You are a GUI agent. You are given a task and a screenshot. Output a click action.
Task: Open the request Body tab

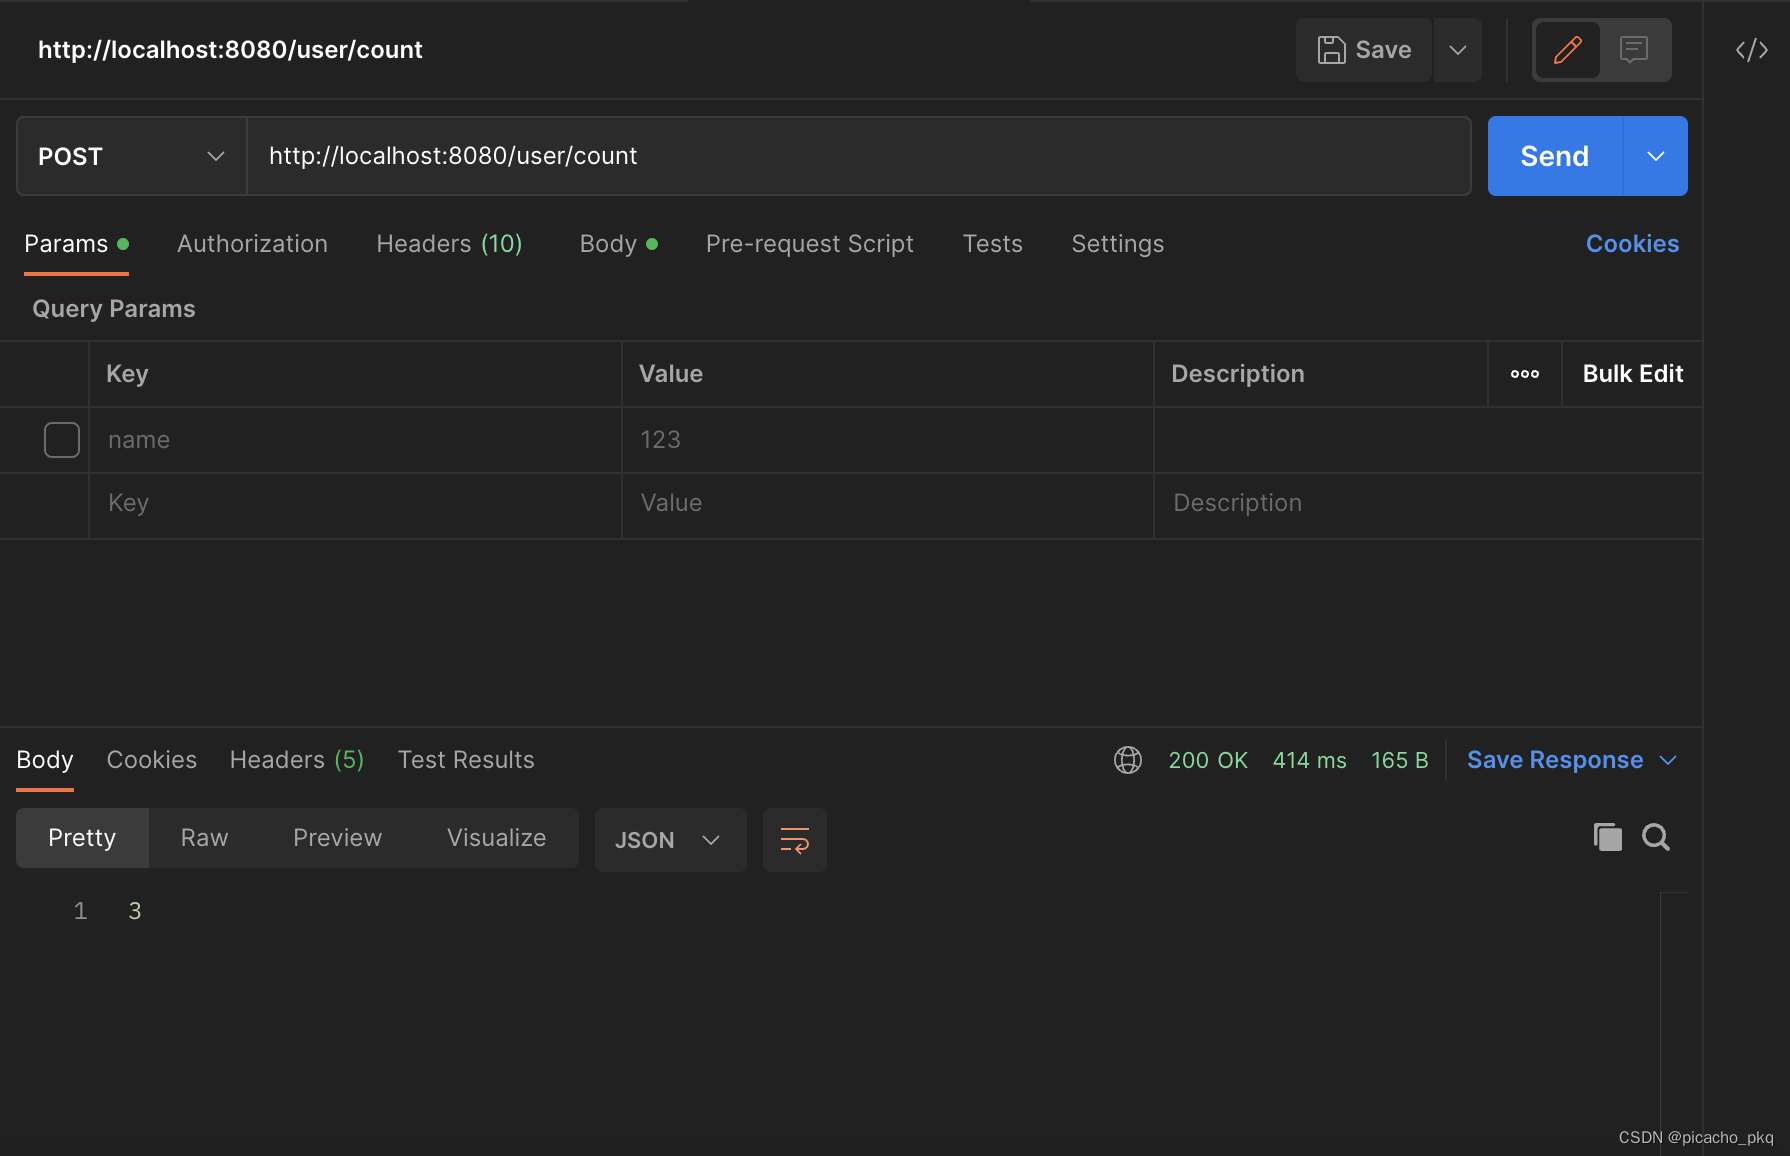pyautogui.click(x=618, y=244)
